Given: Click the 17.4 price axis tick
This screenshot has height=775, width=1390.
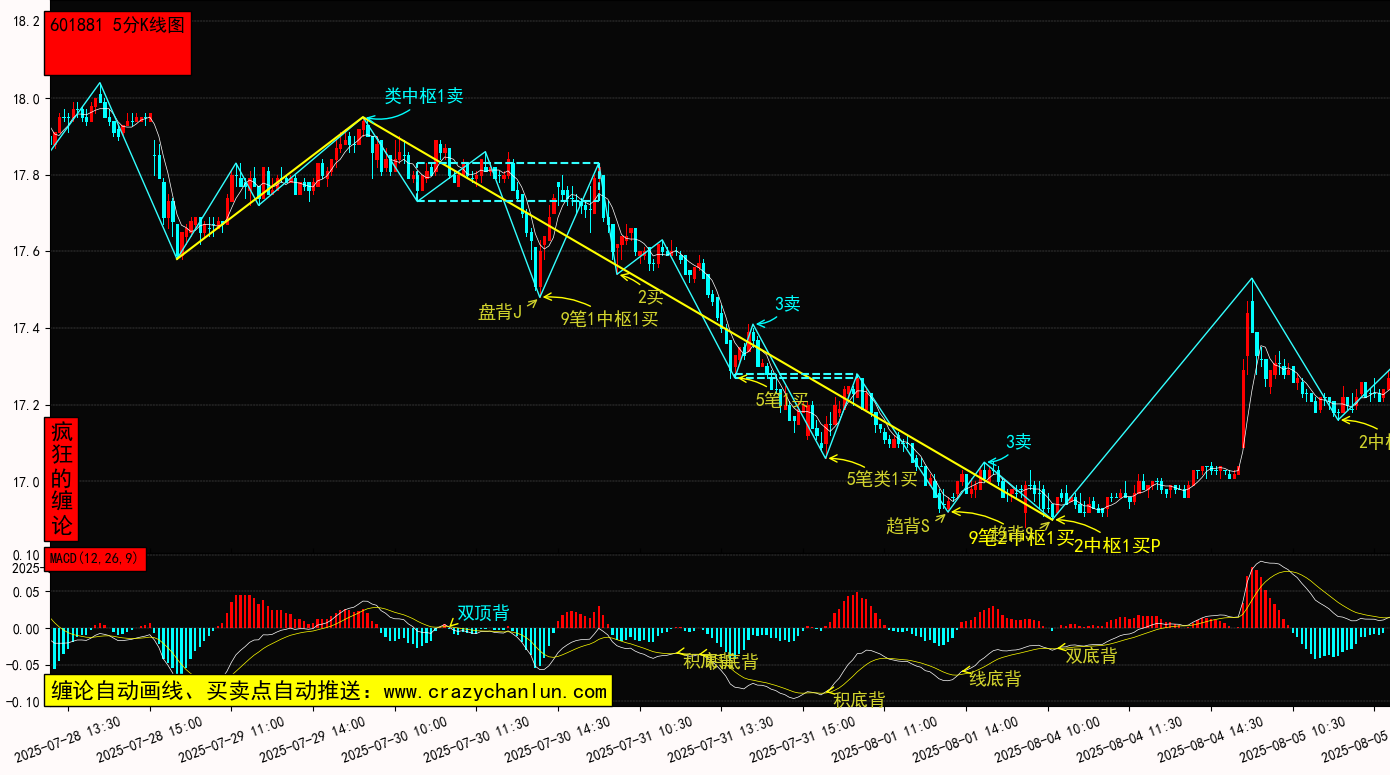Looking at the screenshot, I should [25, 329].
